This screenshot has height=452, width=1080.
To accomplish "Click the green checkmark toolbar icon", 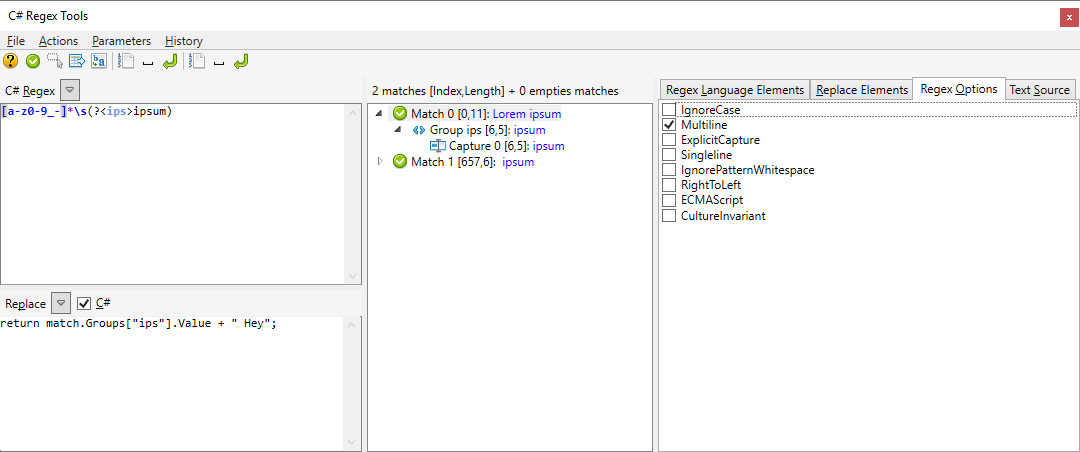I will click(x=33, y=62).
